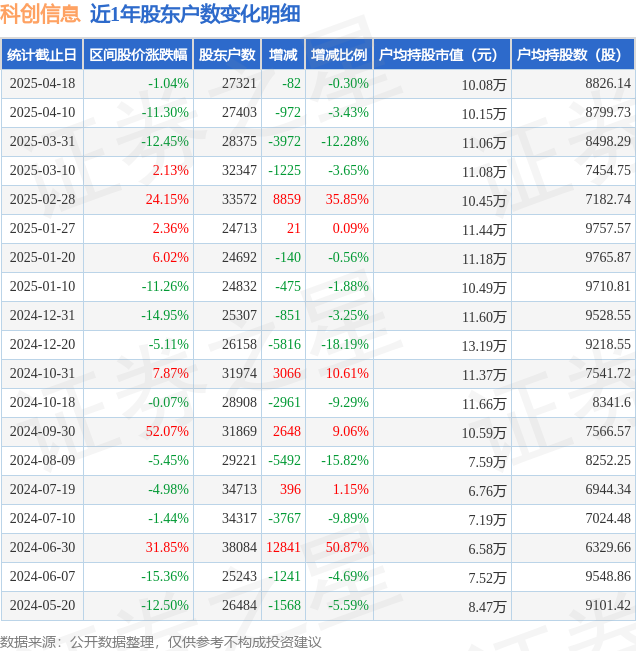Select the date cell 2024-05-20
This screenshot has height=651, width=636.
click(42, 606)
